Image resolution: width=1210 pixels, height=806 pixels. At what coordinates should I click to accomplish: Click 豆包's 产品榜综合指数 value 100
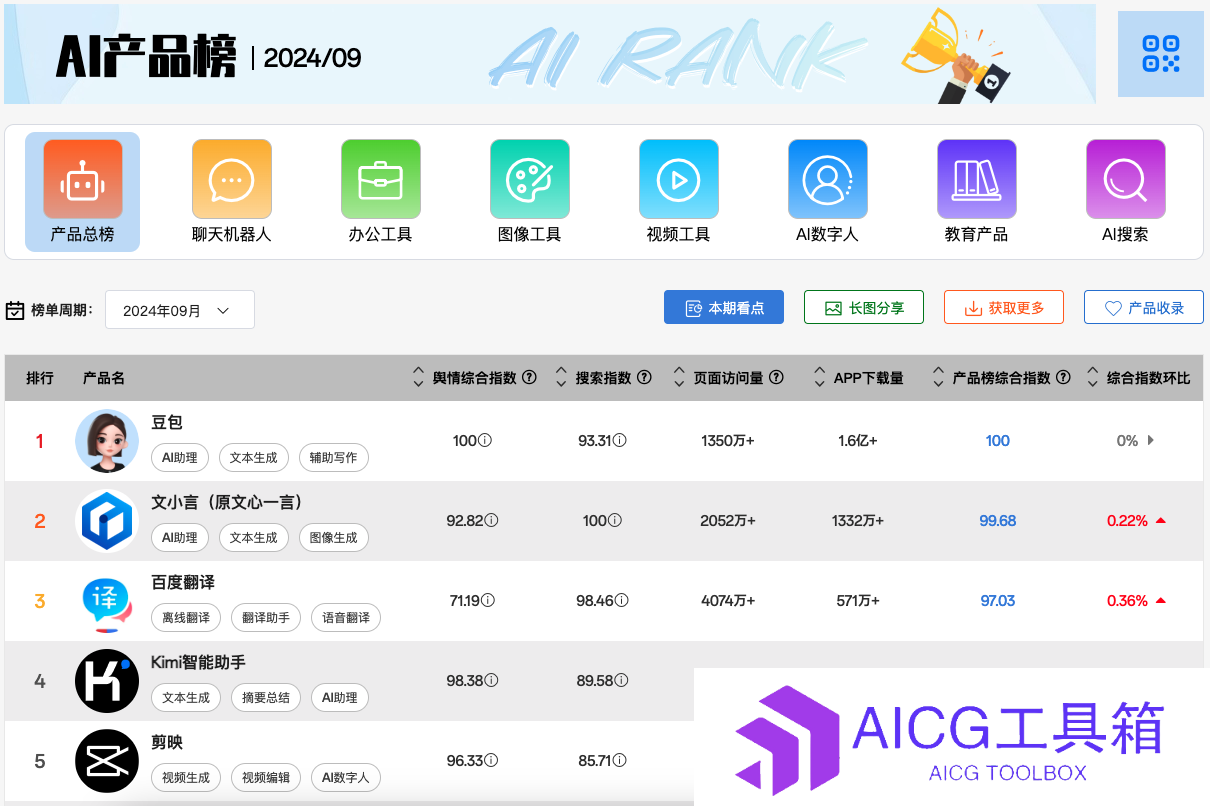998,441
